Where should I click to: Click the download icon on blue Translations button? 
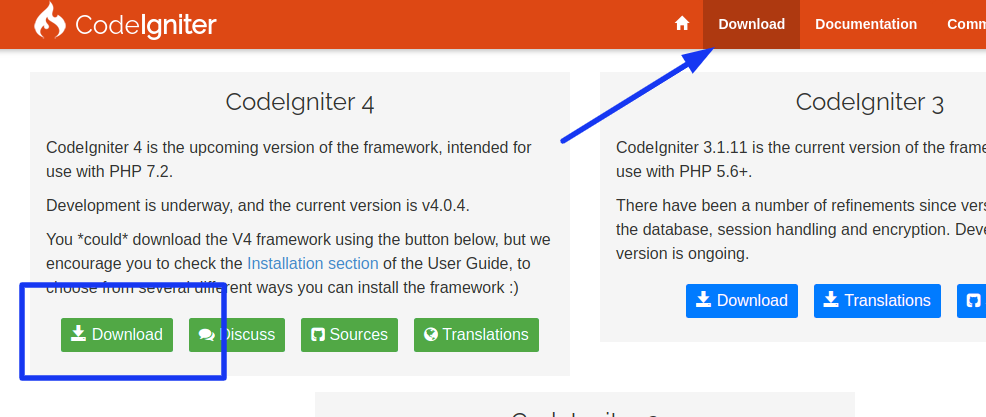(831, 299)
